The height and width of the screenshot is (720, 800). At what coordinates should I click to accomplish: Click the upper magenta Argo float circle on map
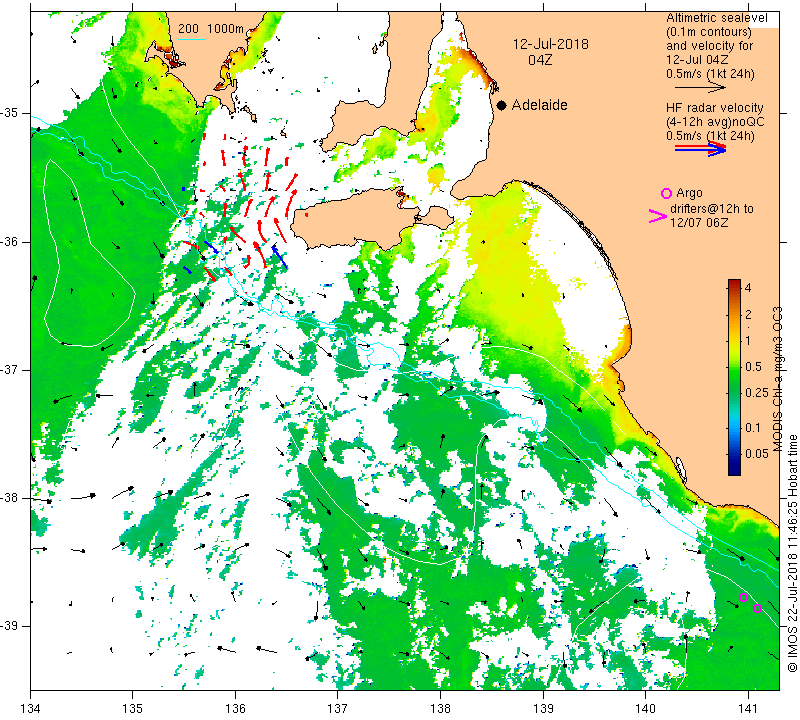(x=744, y=598)
